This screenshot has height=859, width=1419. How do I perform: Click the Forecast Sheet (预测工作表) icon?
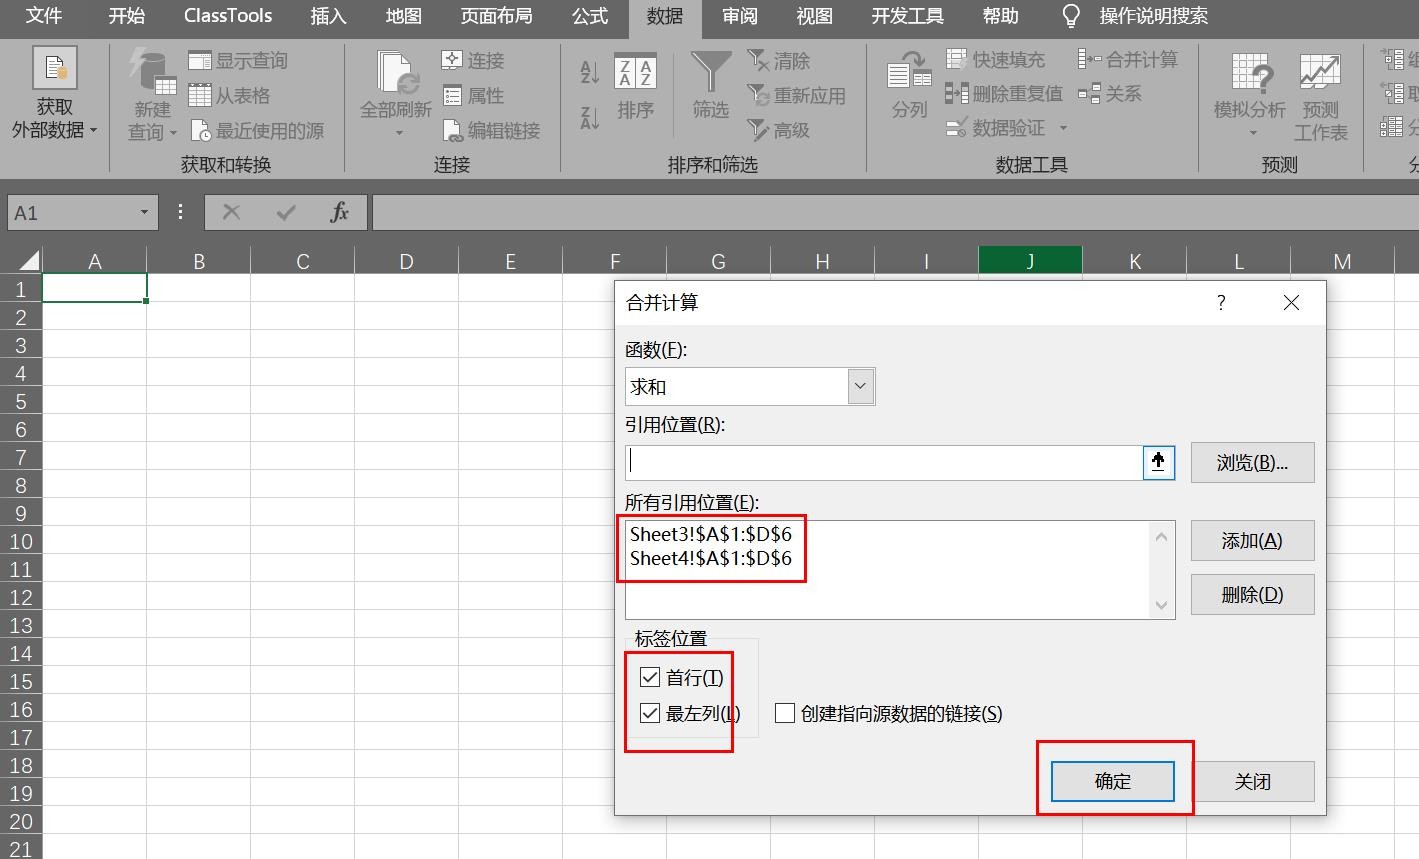[x=1320, y=75]
